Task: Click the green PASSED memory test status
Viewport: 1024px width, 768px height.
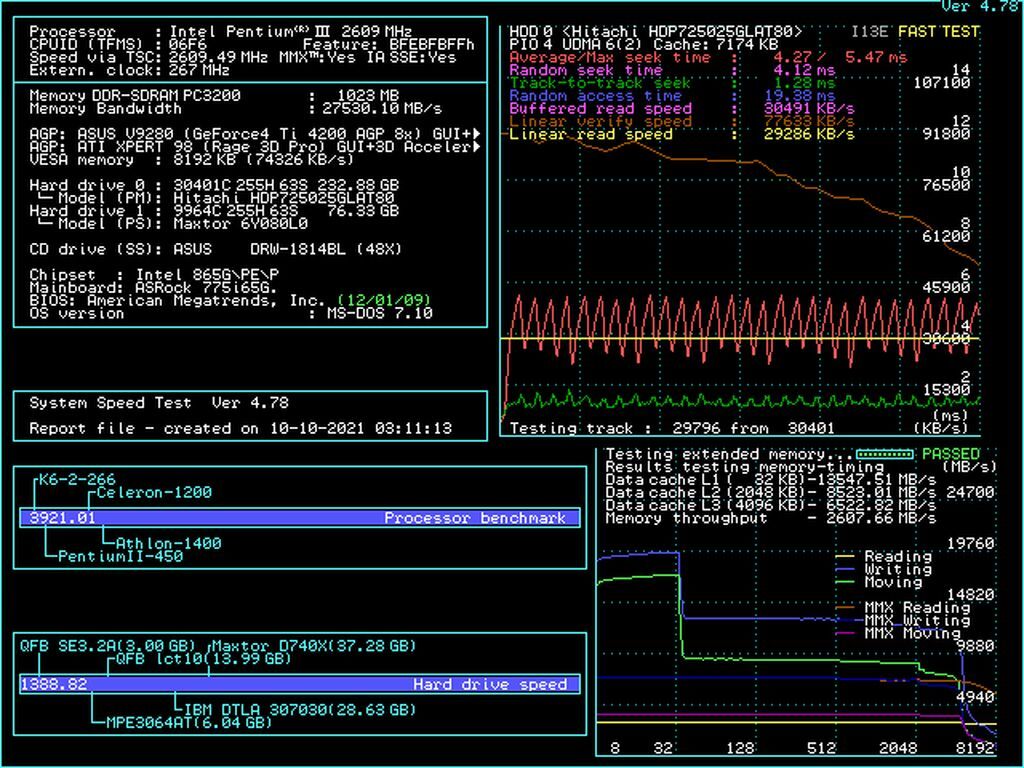Action: pos(951,454)
